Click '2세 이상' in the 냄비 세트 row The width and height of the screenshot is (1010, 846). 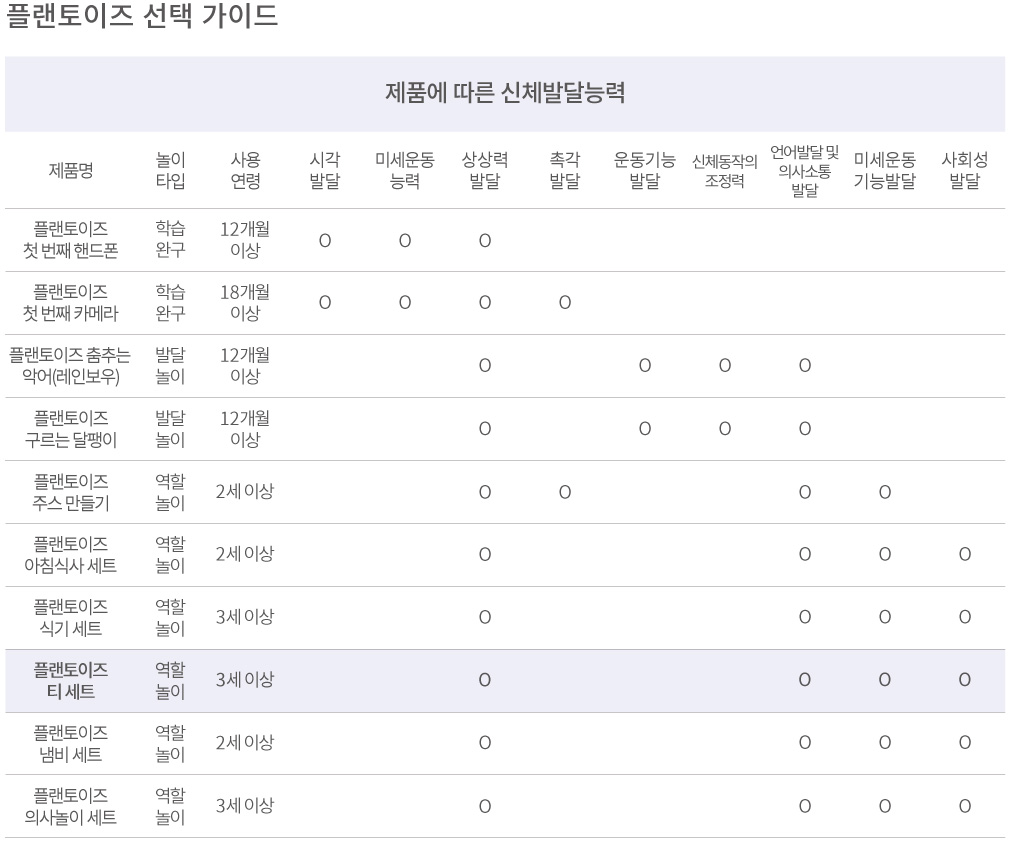[245, 743]
